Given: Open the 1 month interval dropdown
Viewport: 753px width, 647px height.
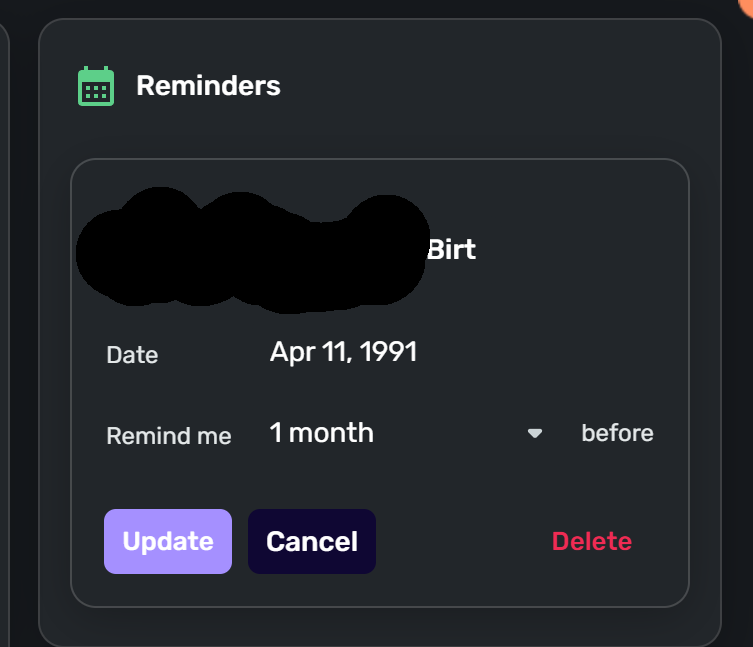Looking at the screenshot, I should point(400,433).
